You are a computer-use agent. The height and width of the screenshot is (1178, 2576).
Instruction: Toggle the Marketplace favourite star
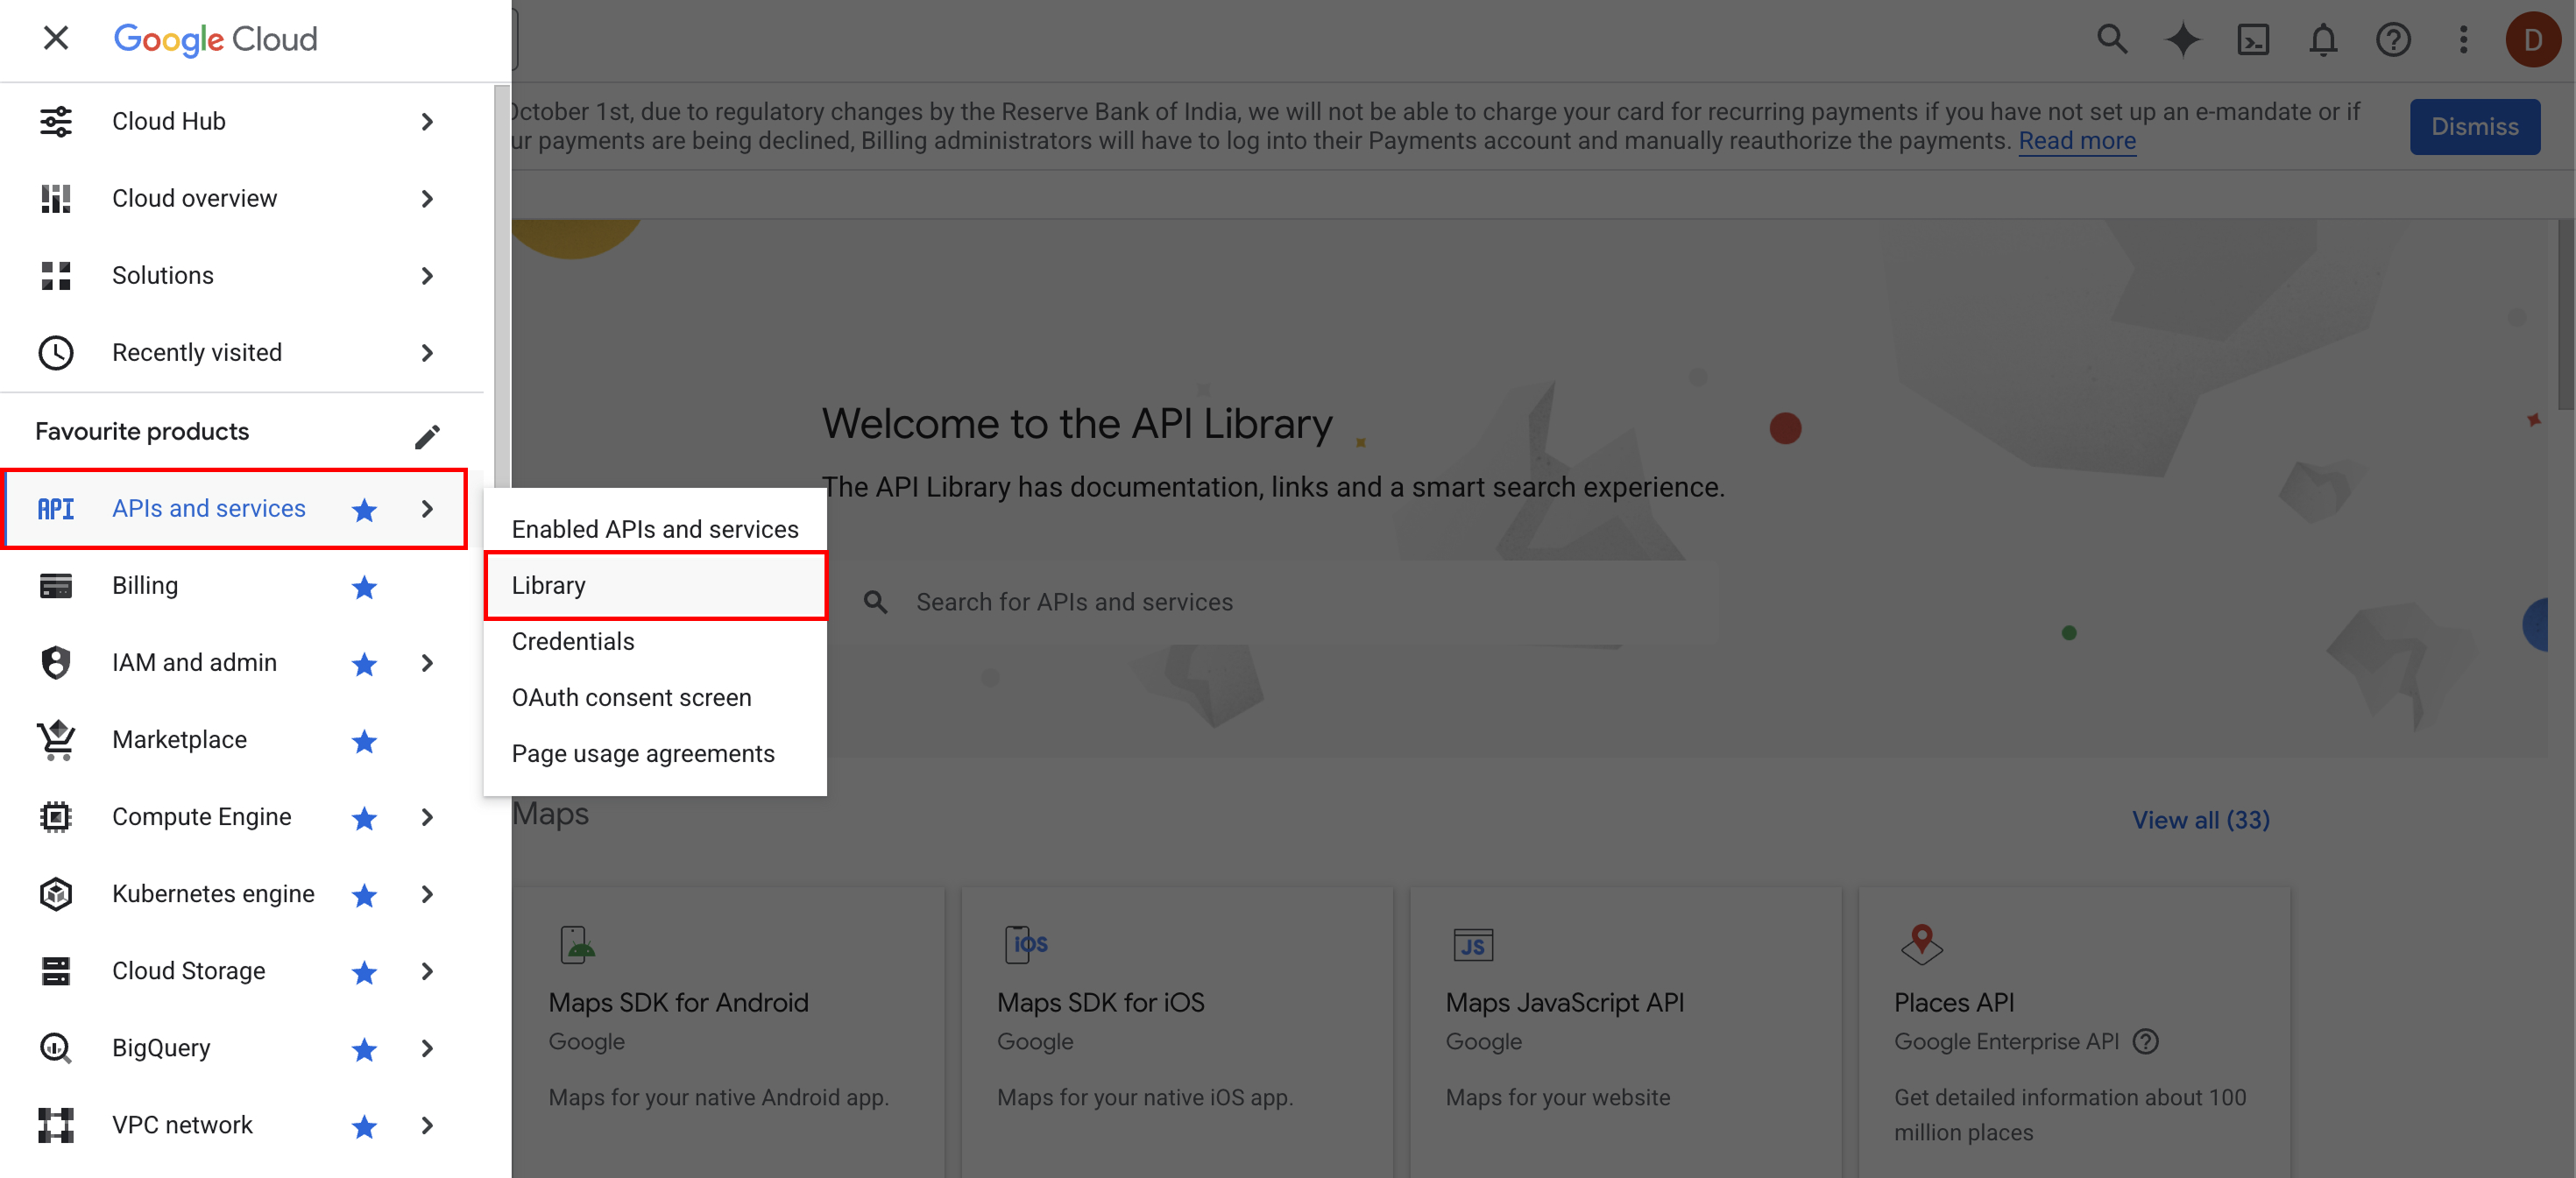pos(364,741)
